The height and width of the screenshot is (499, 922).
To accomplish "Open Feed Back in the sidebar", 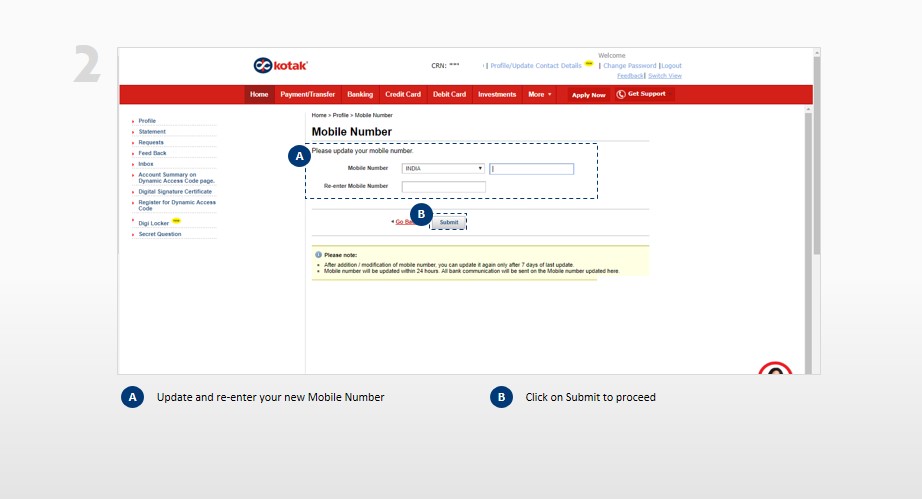I will pos(152,153).
